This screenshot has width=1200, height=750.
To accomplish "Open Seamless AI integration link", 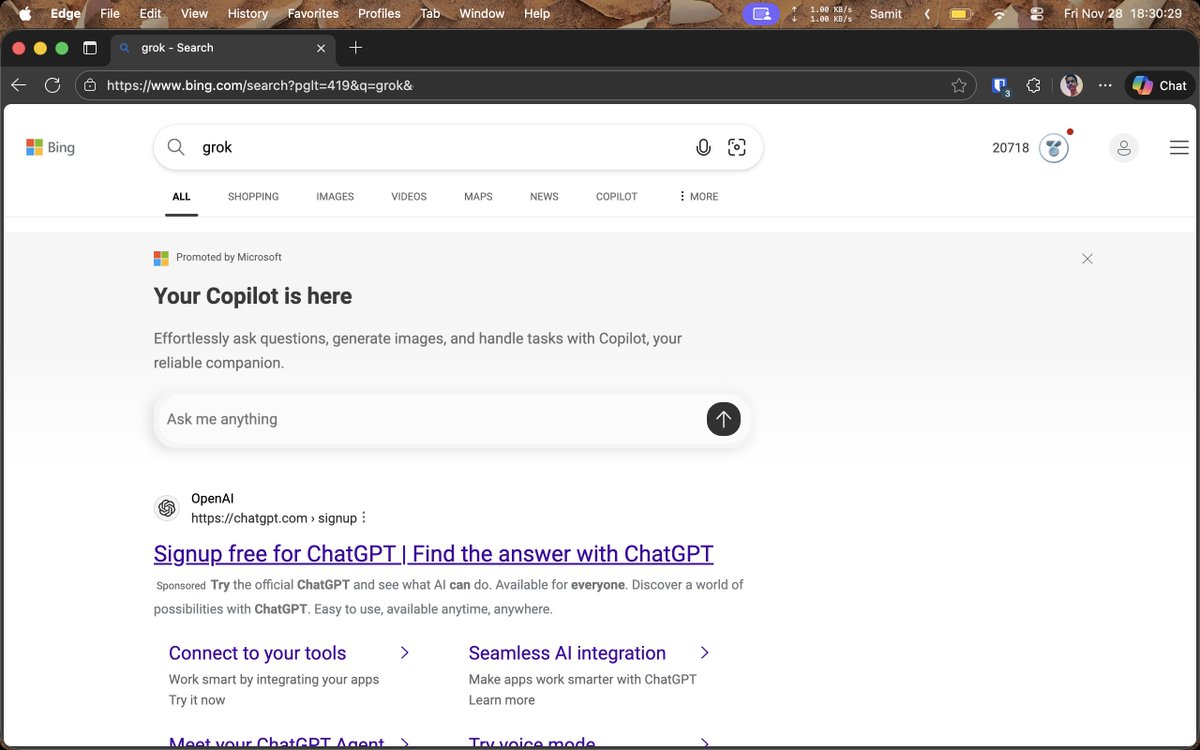I will [567, 653].
